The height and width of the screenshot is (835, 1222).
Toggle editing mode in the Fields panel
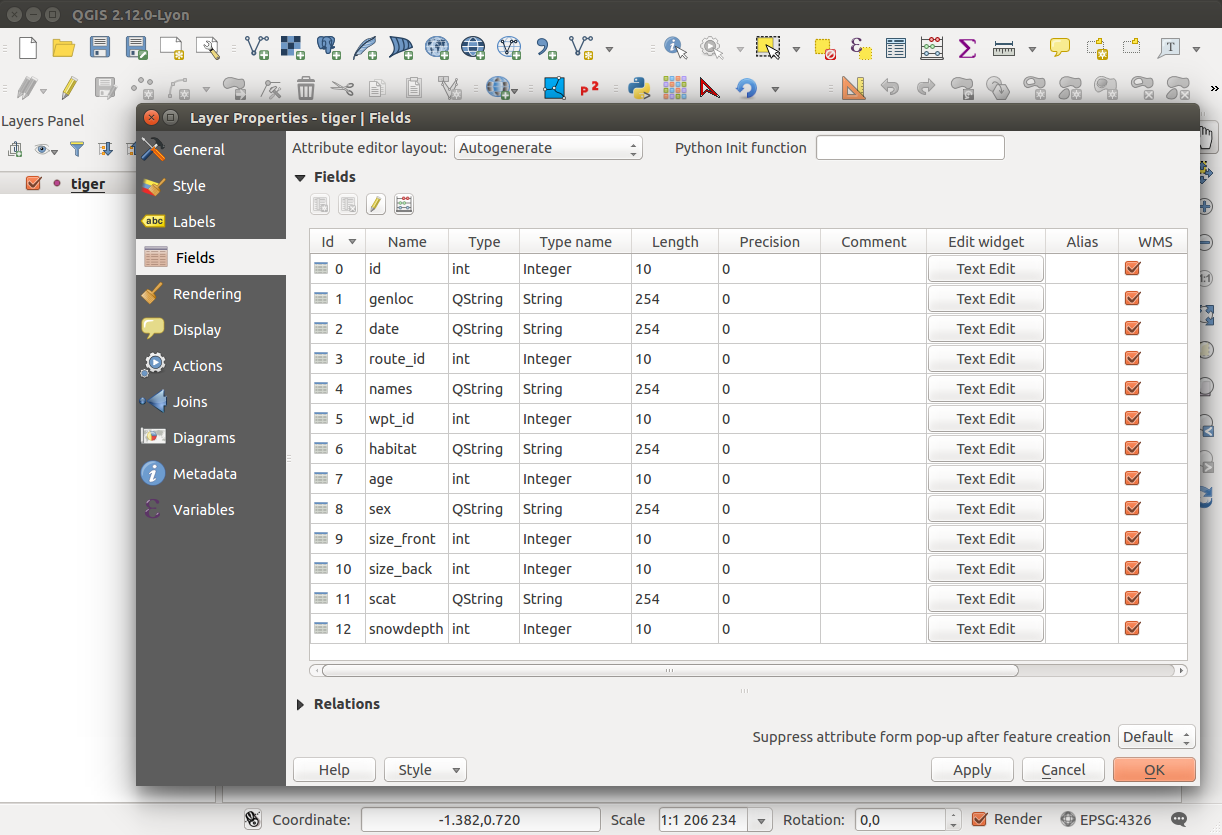(x=375, y=204)
